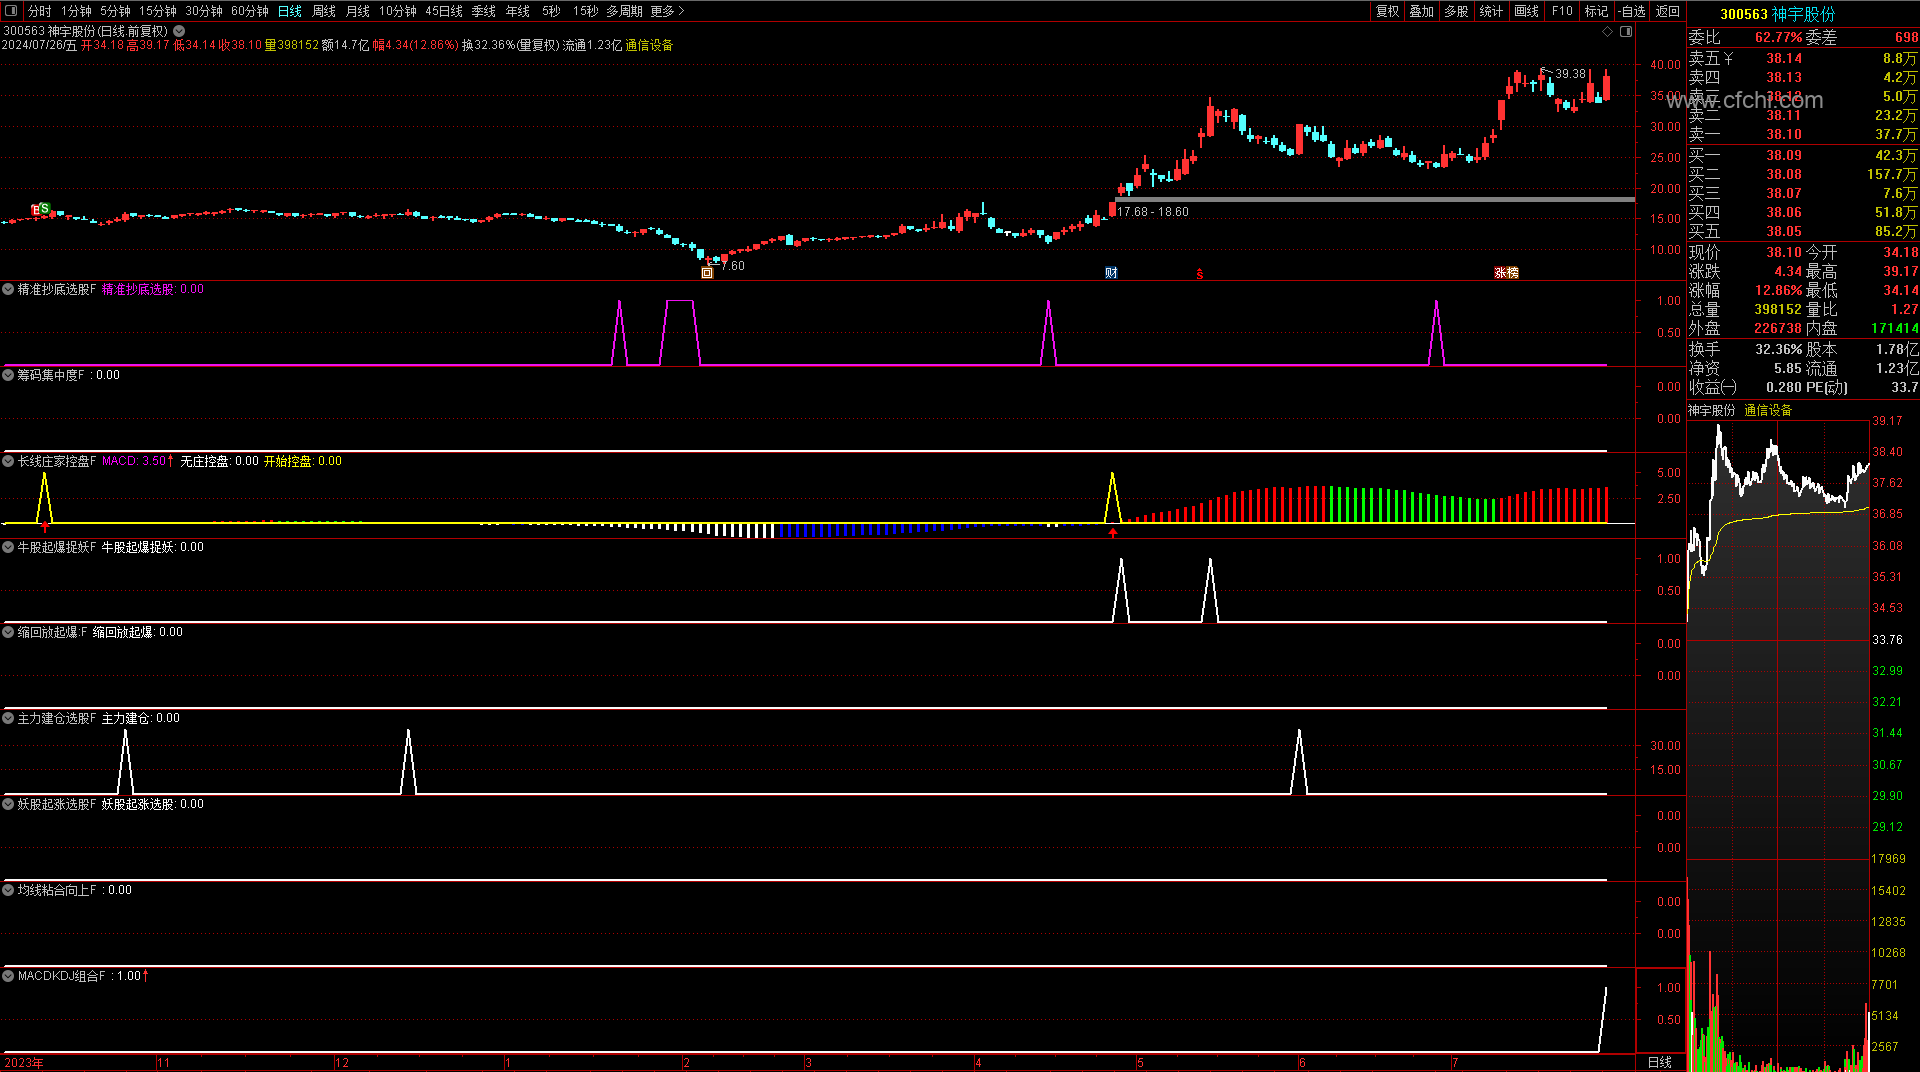Image resolution: width=1920 pixels, height=1072 pixels.
Task: Switch to the 5分钟 period tab
Action: pyautogui.click(x=115, y=11)
